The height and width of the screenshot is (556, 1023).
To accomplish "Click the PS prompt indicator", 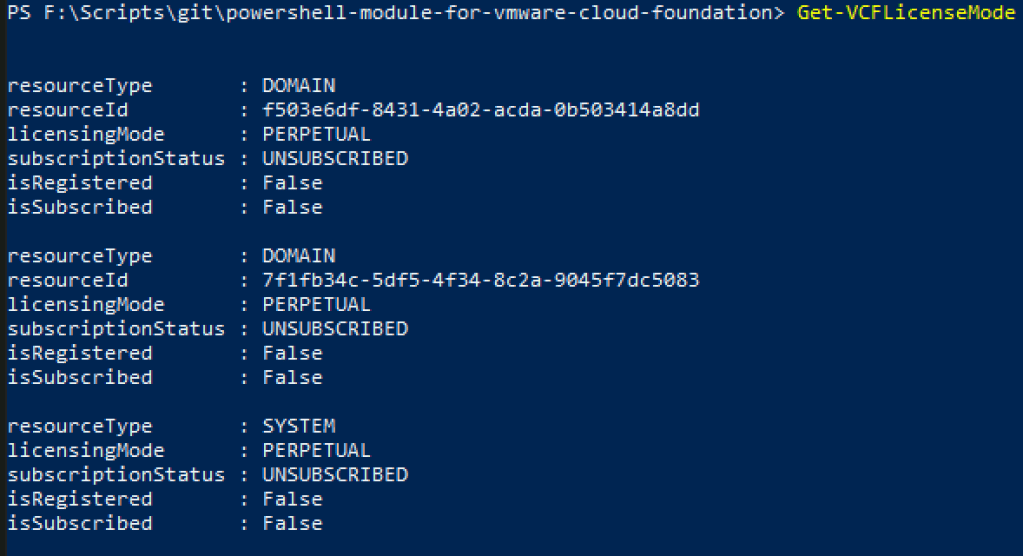I will coord(18,14).
